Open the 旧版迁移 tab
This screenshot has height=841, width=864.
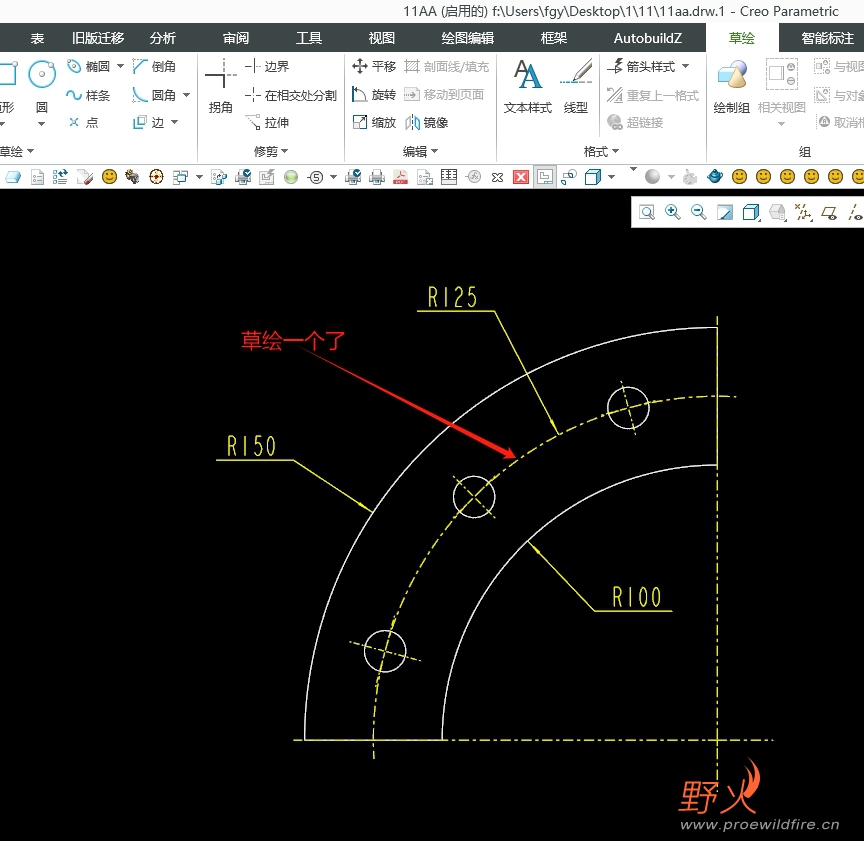point(98,38)
